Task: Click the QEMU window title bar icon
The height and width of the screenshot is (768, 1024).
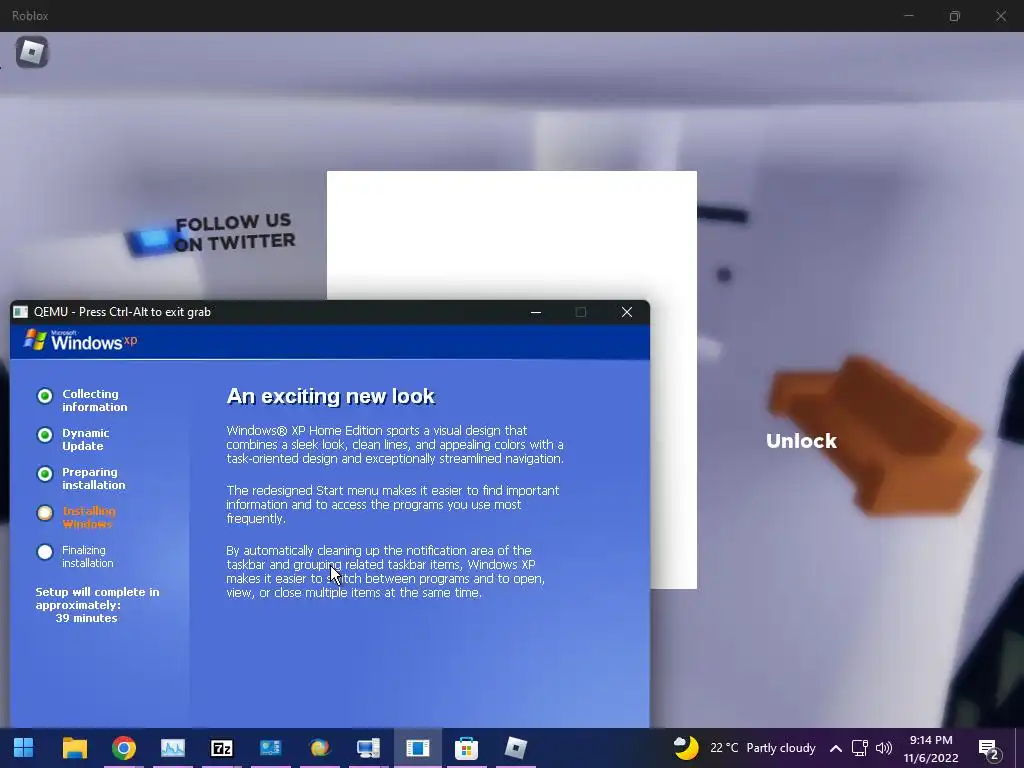Action: tap(21, 312)
